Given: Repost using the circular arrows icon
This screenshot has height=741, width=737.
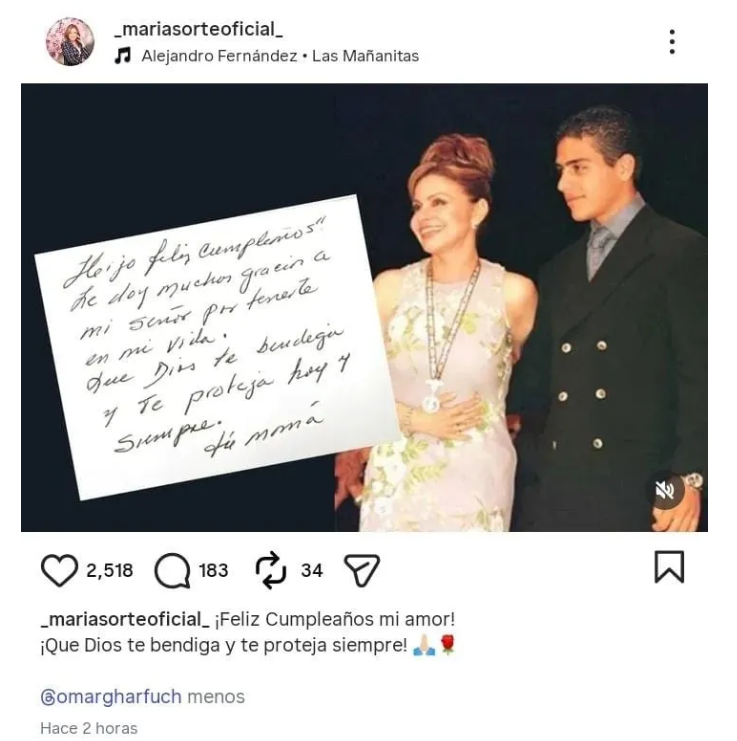Looking at the screenshot, I should (271, 570).
